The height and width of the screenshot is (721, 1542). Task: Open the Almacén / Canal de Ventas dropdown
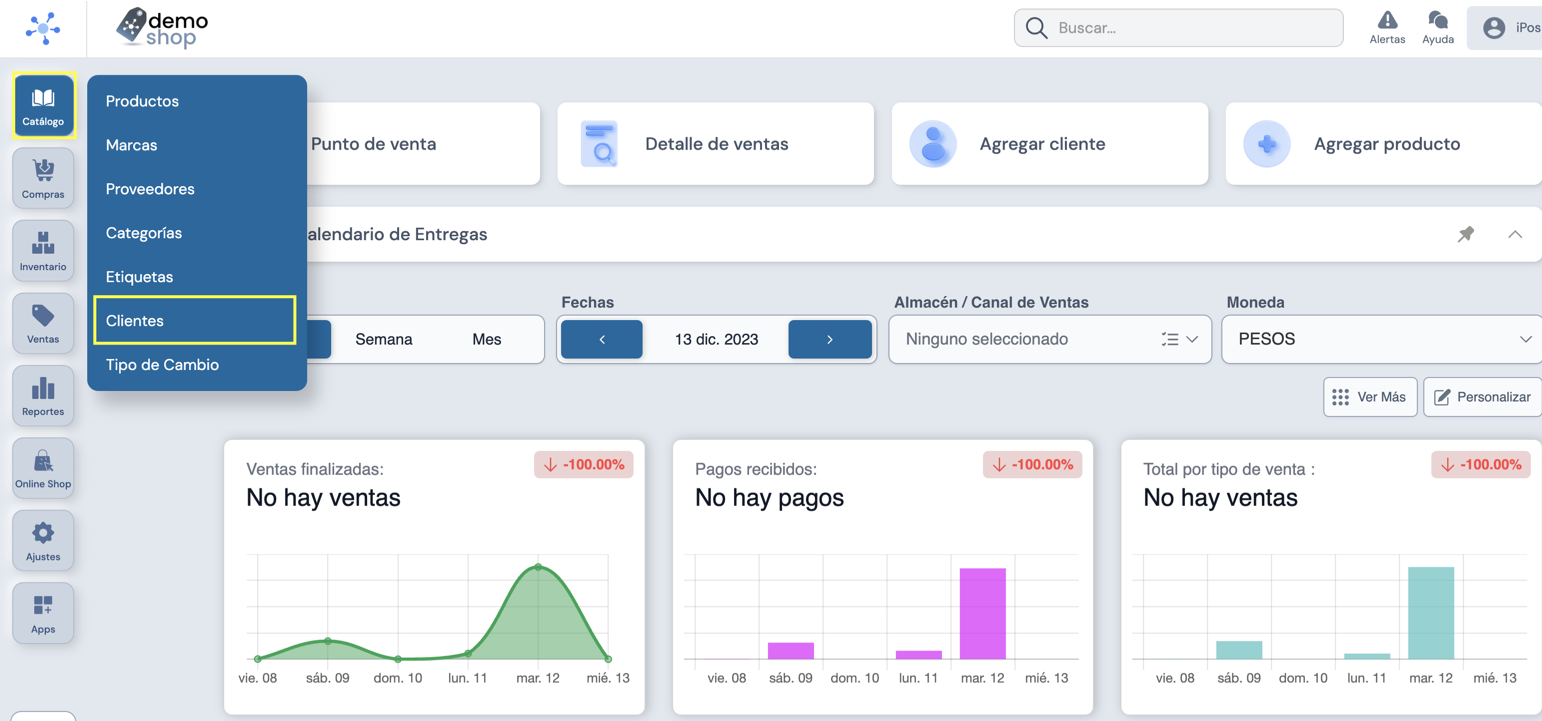click(1050, 339)
